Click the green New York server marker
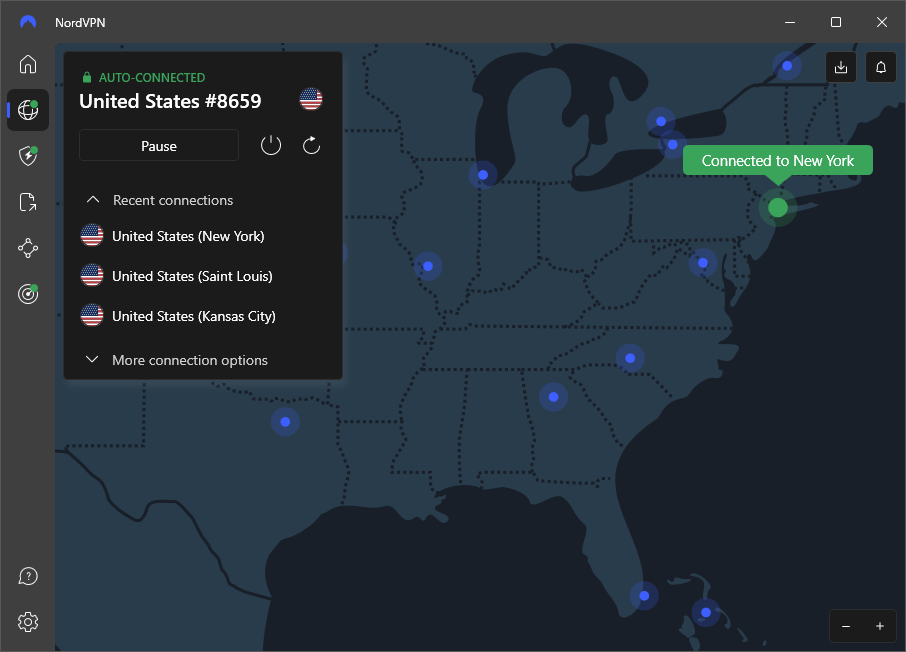The image size is (906, 652). coord(778,208)
